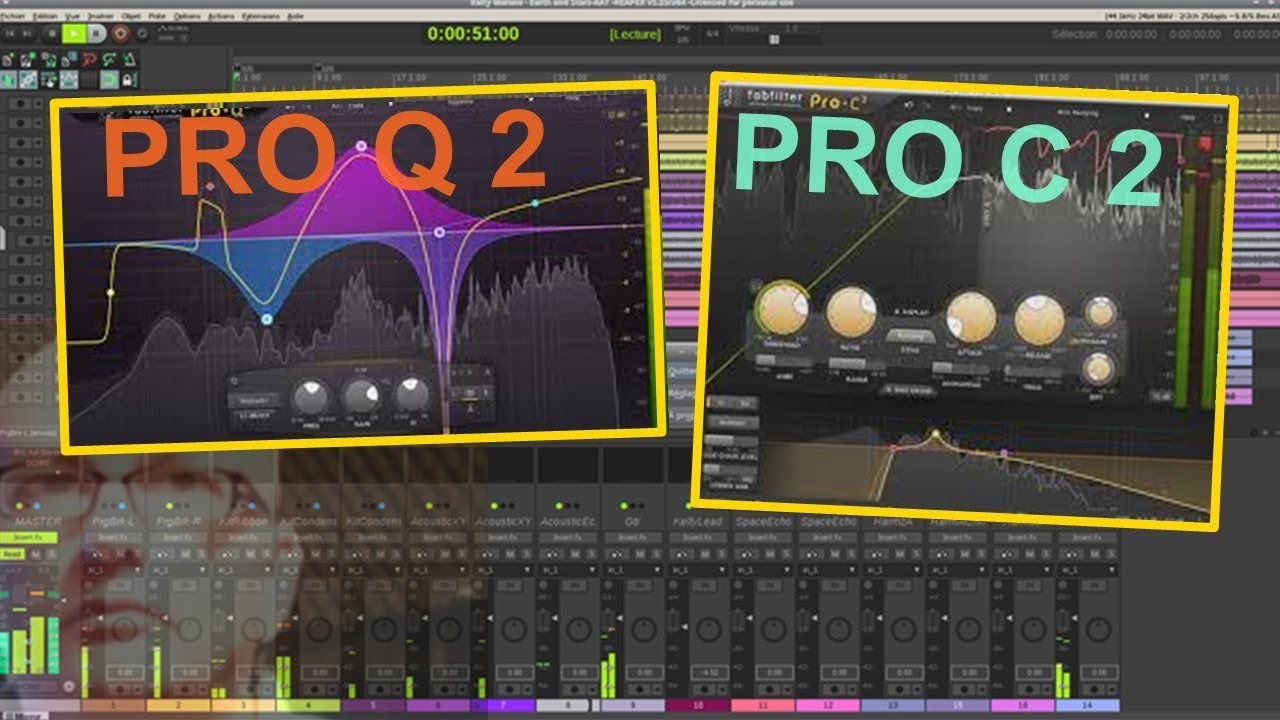
Task: Click the volume value box on track 10
Action: tap(710, 673)
